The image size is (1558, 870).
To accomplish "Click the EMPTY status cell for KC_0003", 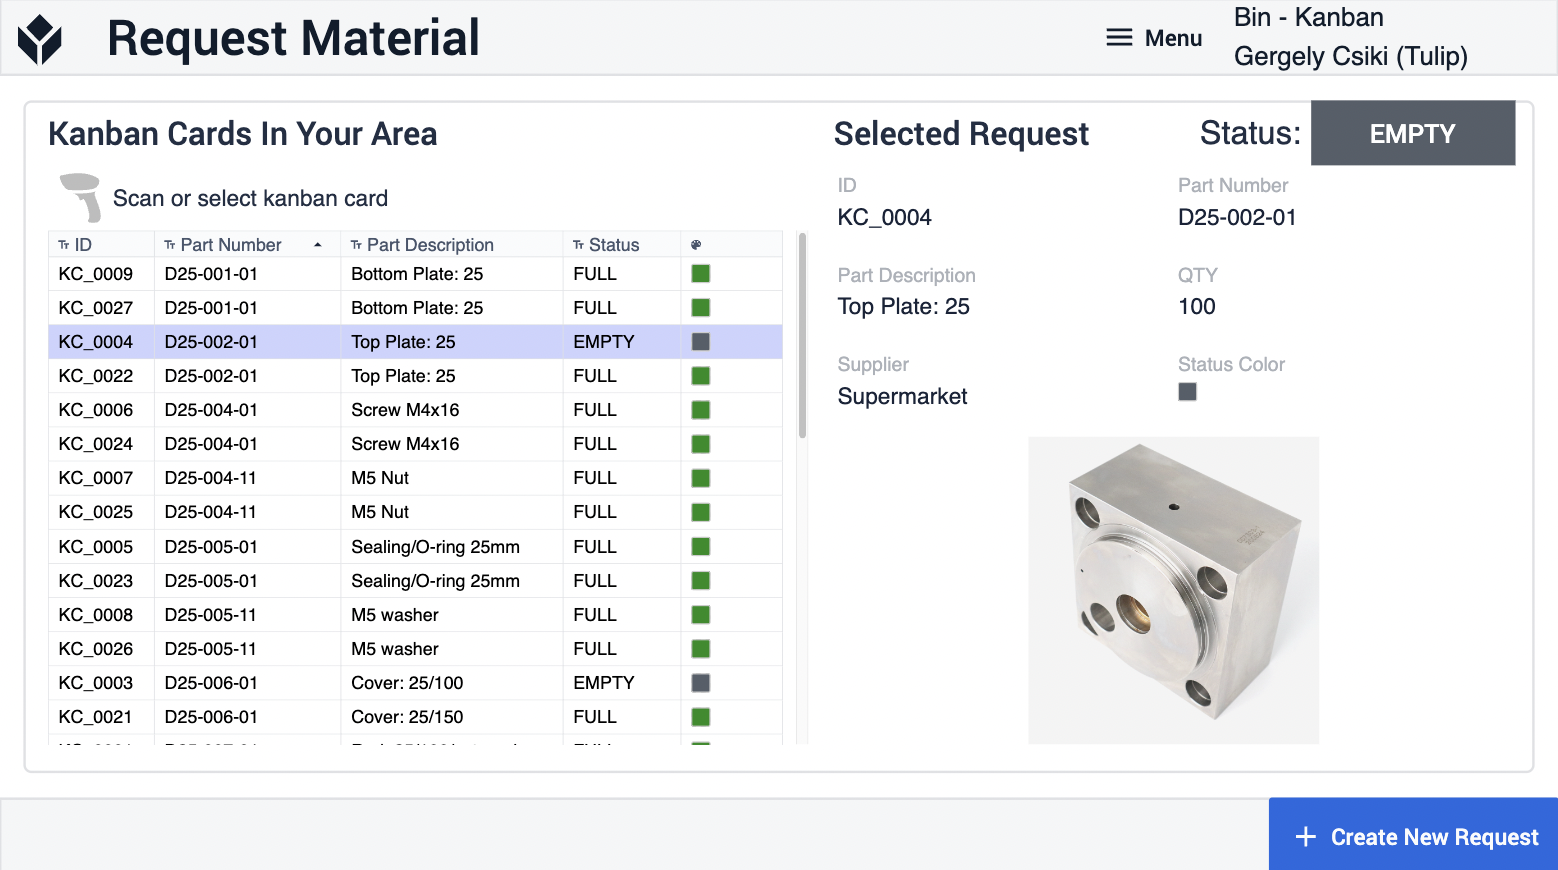I will click(621, 683).
